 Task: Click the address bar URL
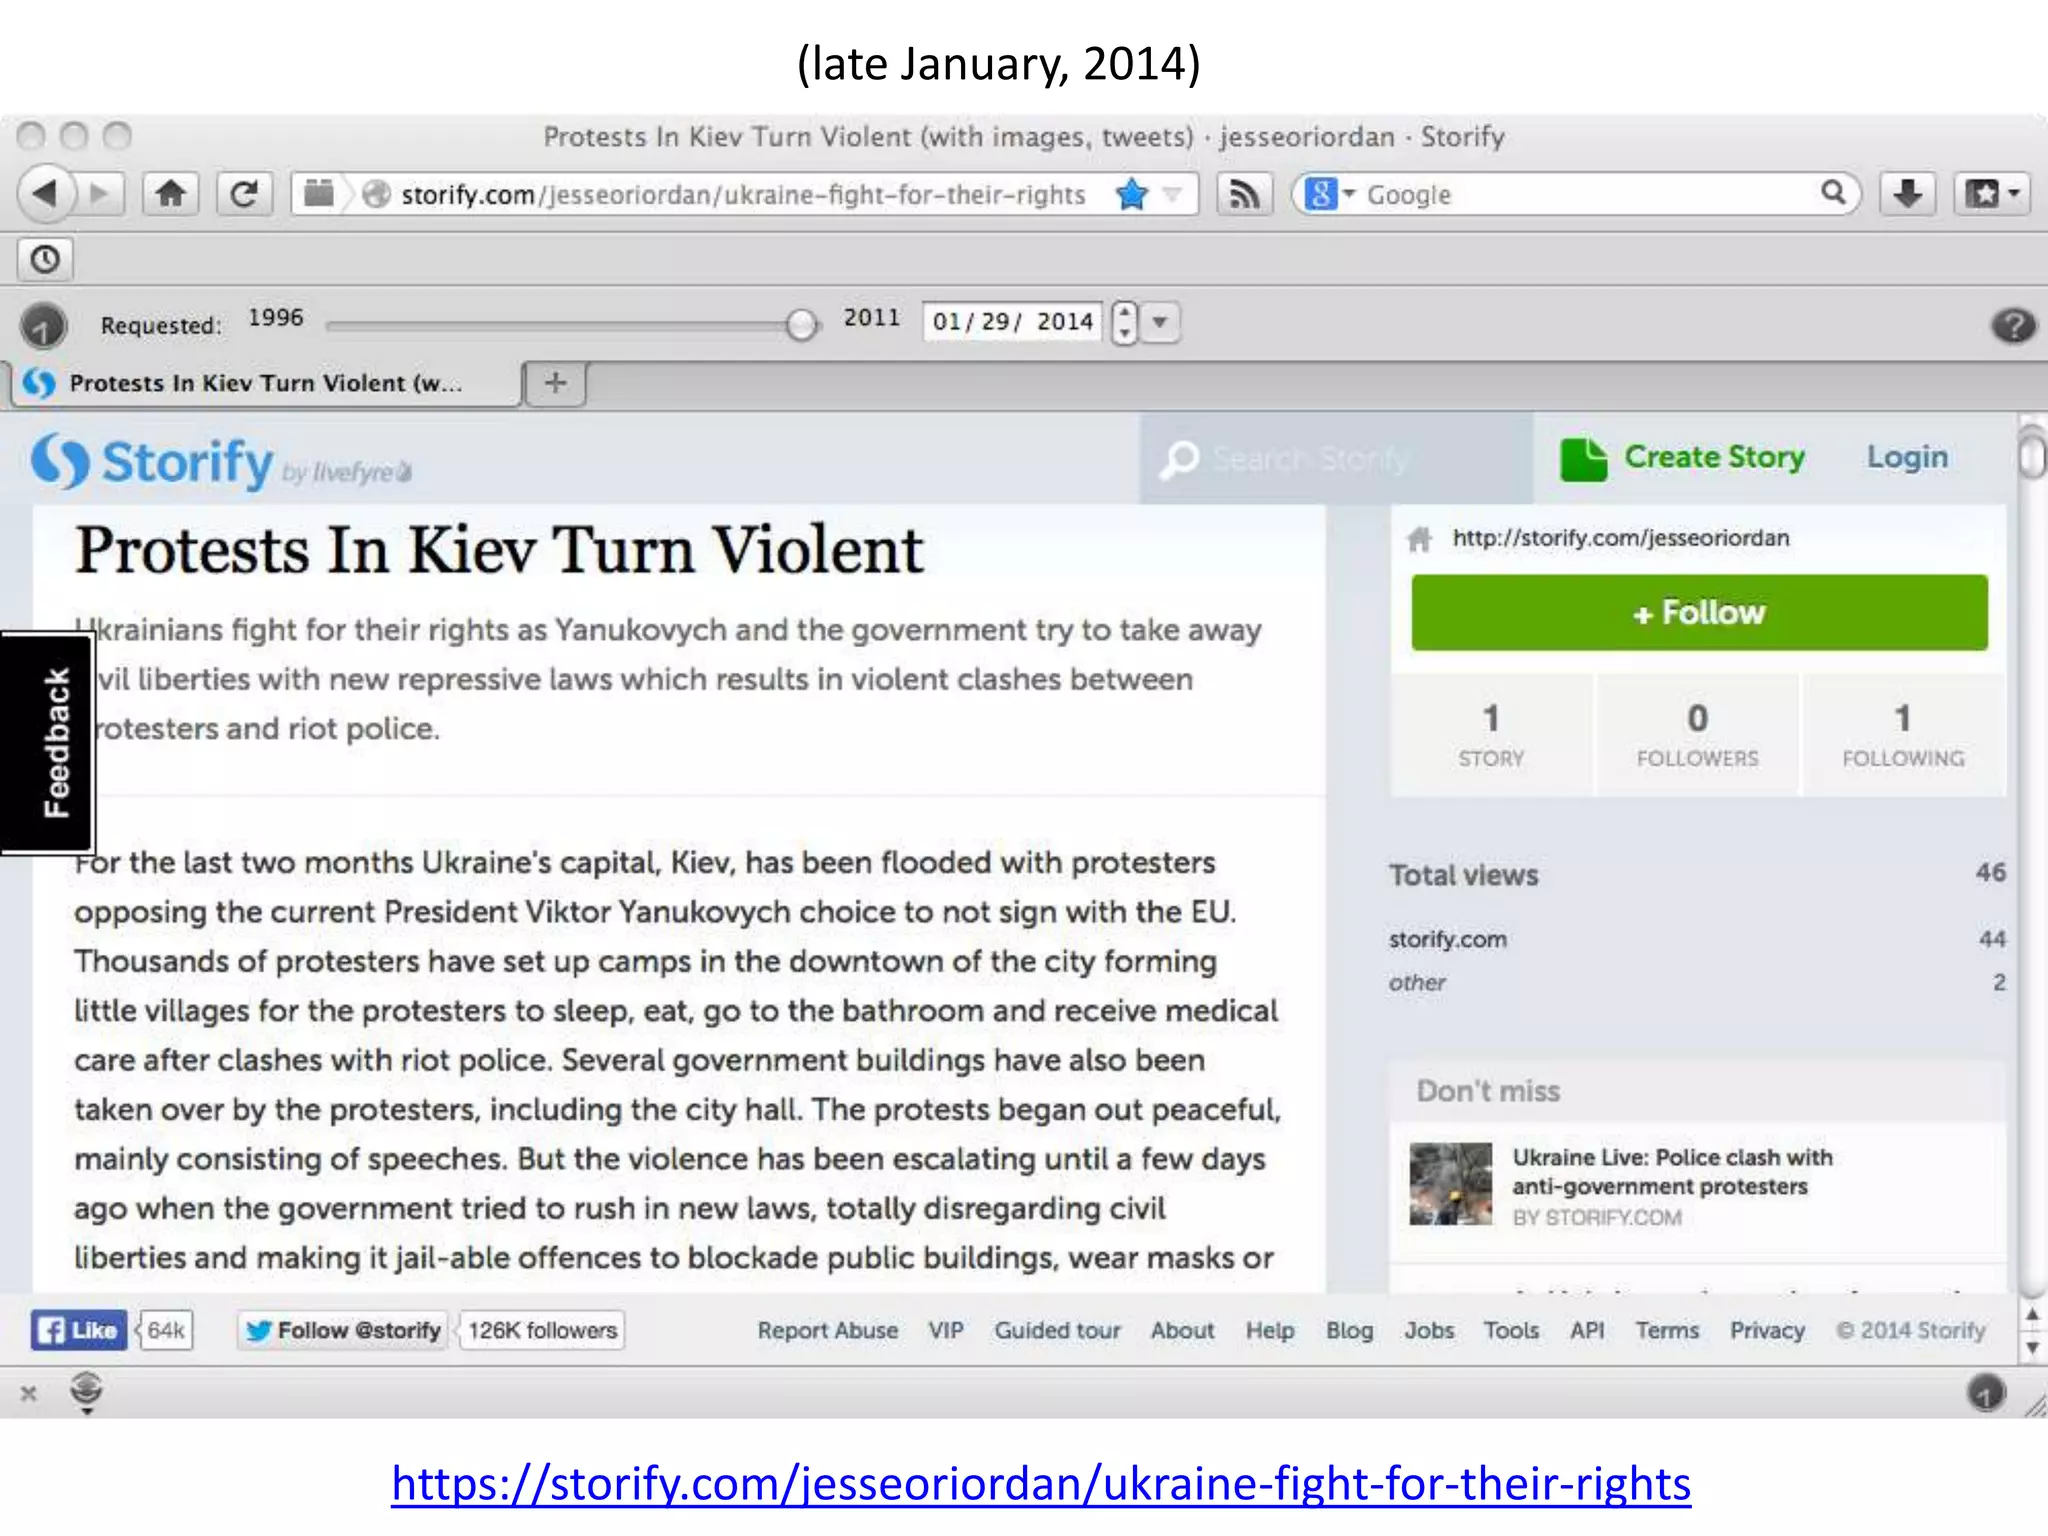pyautogui.click(x=743, y=194)
